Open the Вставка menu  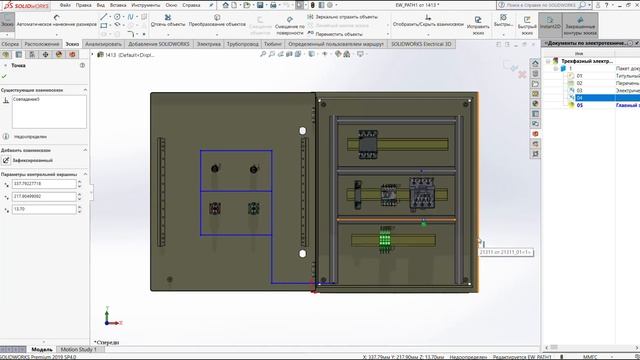118,5
